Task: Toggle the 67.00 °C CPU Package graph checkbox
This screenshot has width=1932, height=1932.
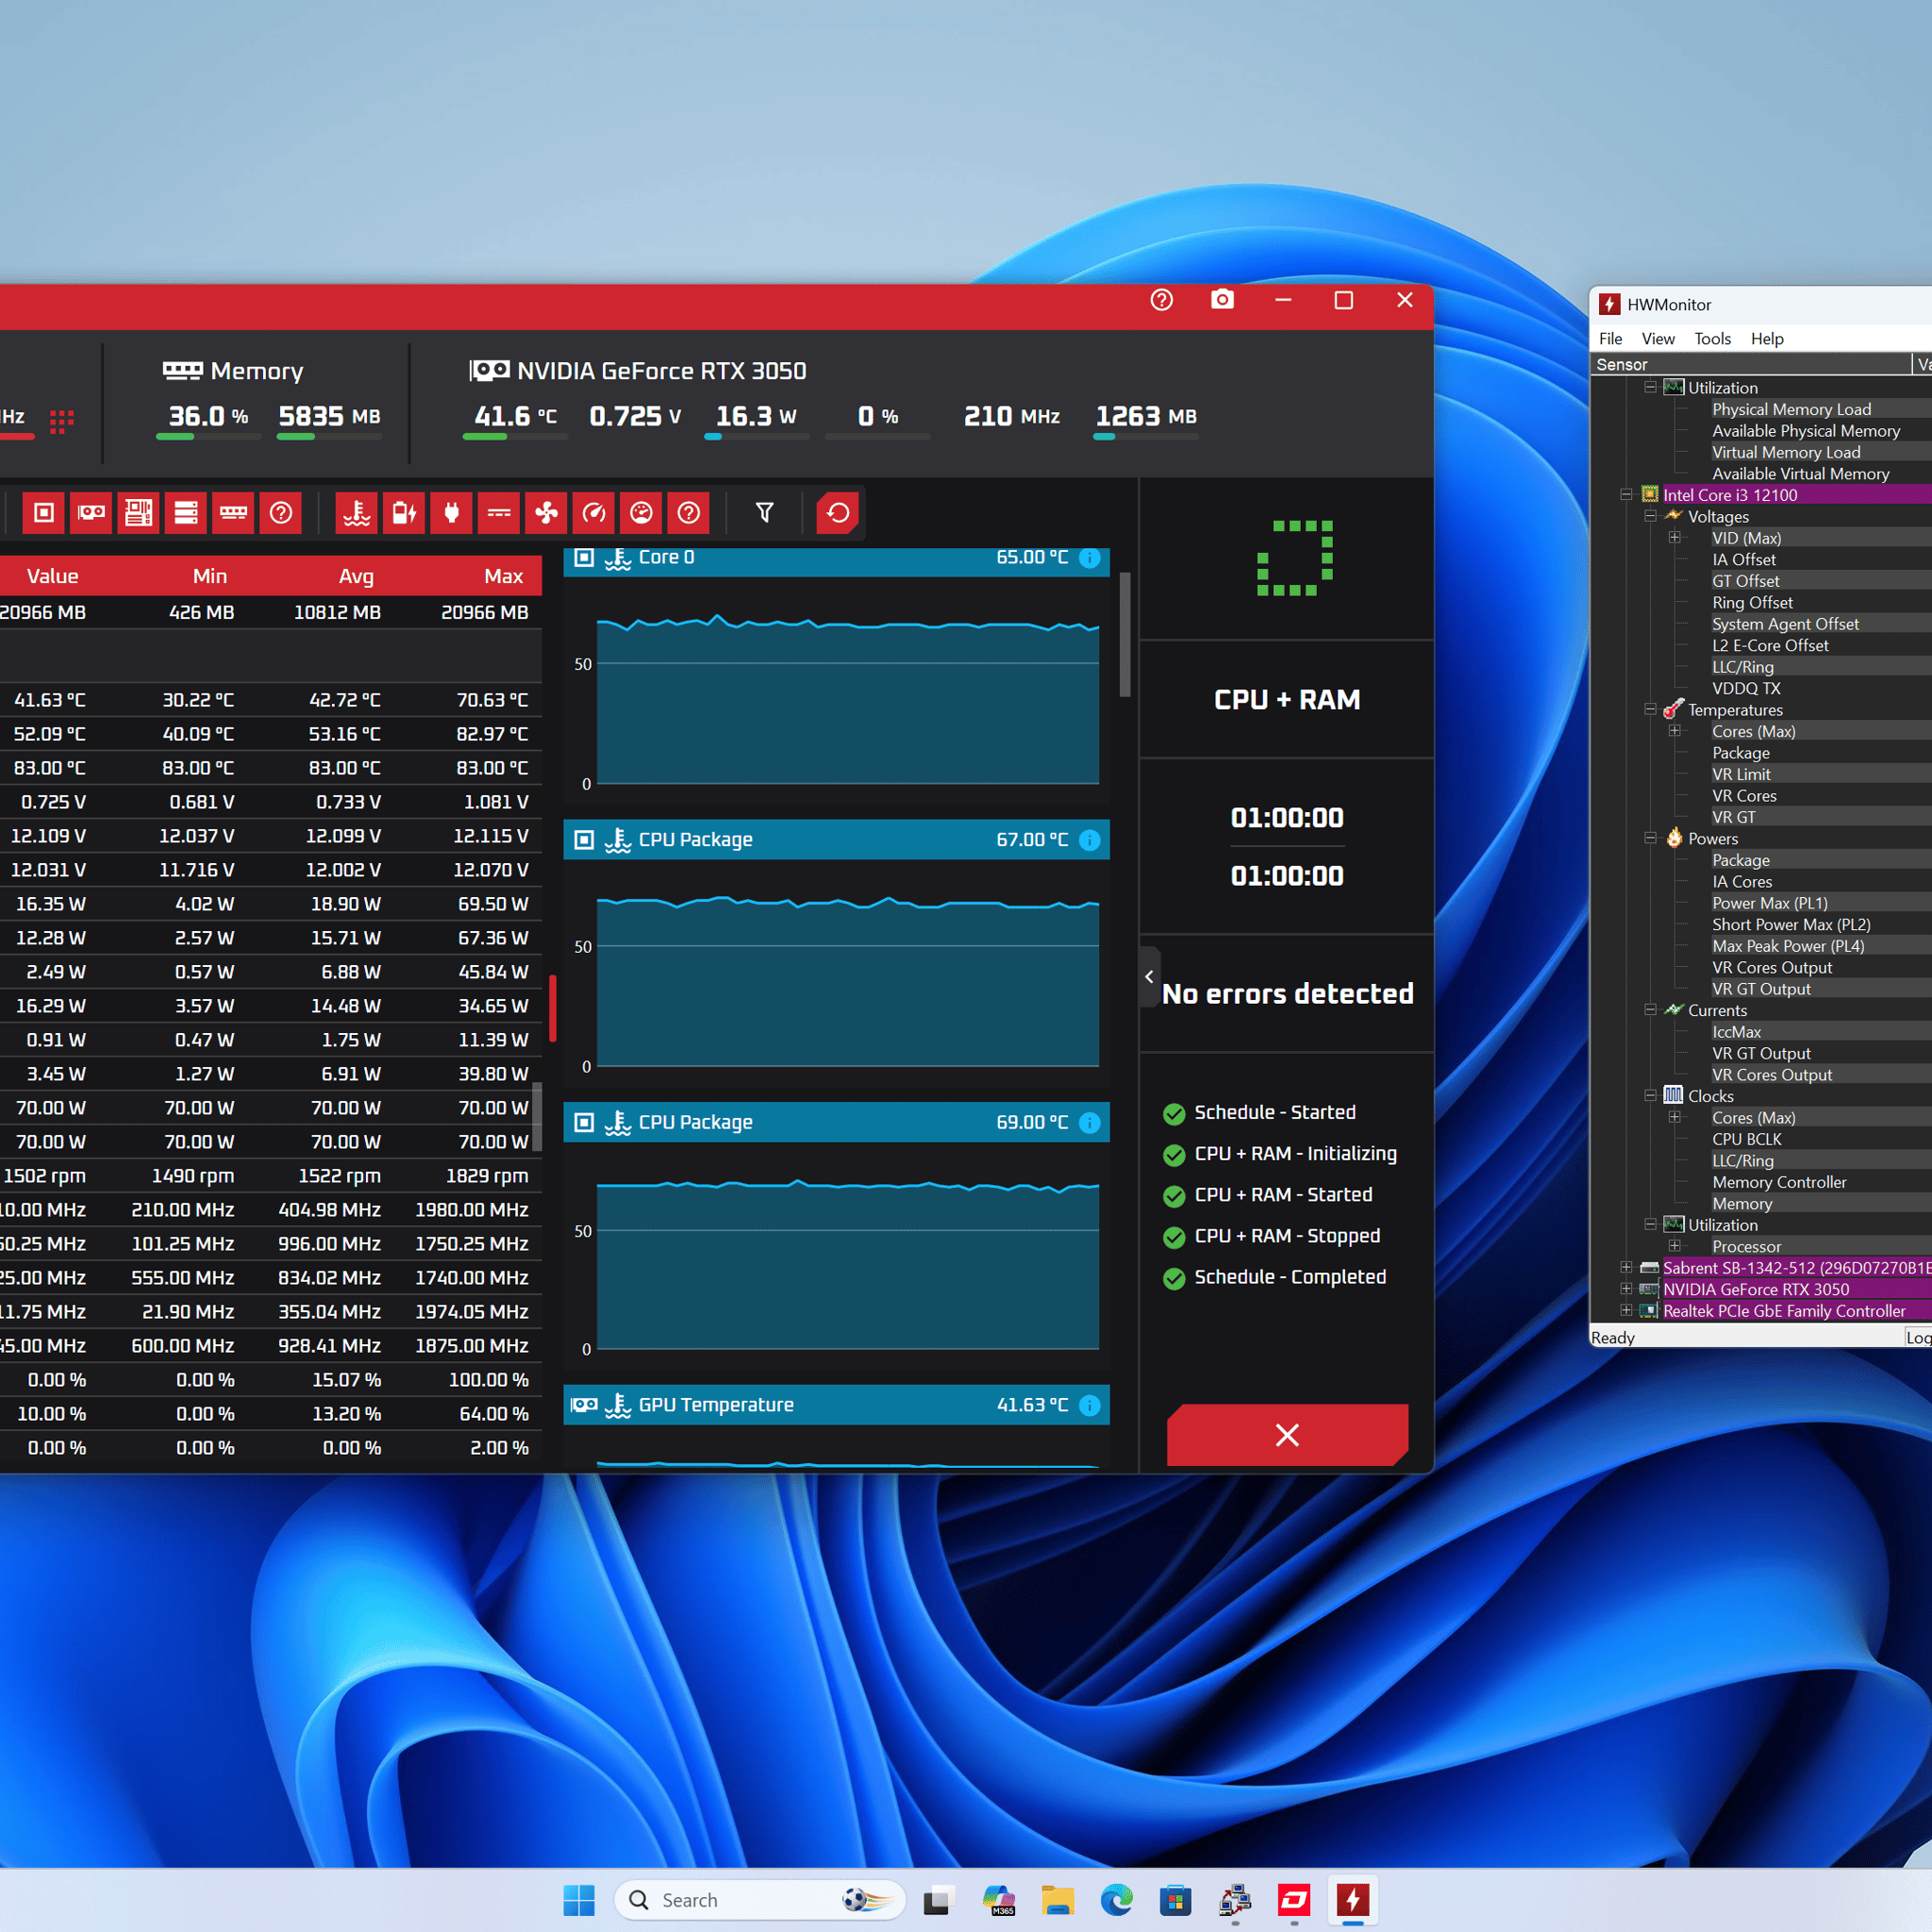Action: click(584, 840)
